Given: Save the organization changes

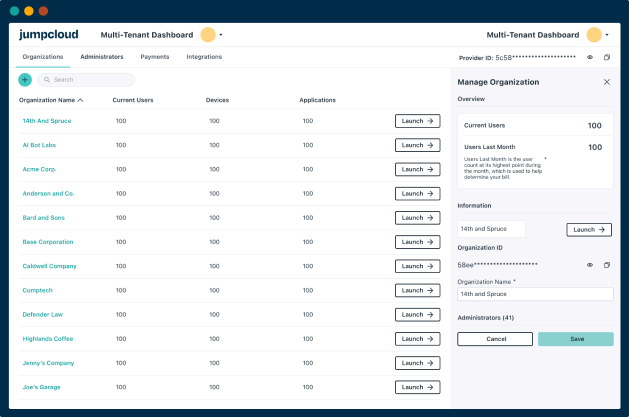Looking at the screenshot, I should (575, 339).
